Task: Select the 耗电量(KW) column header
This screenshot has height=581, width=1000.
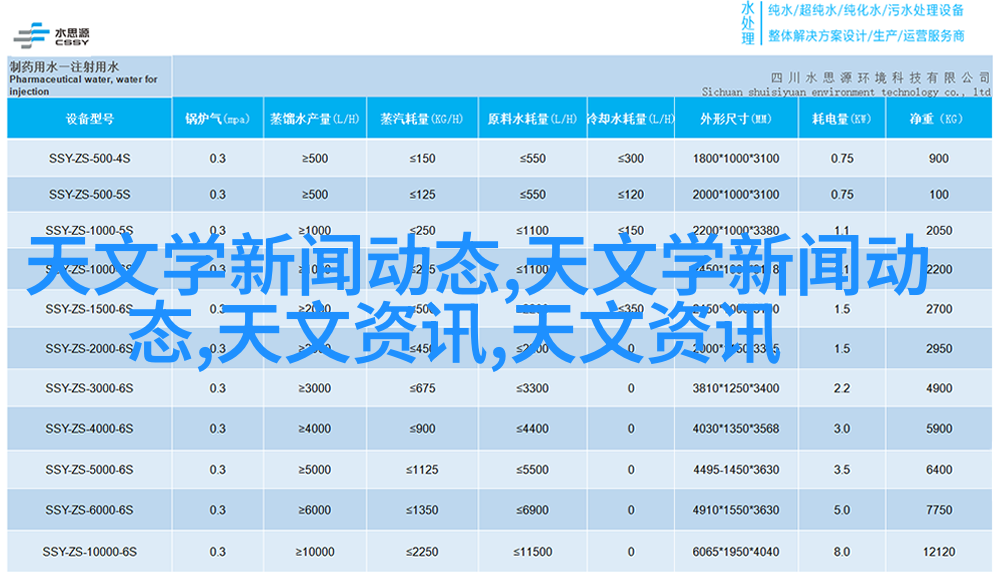Action: (841, 119)
